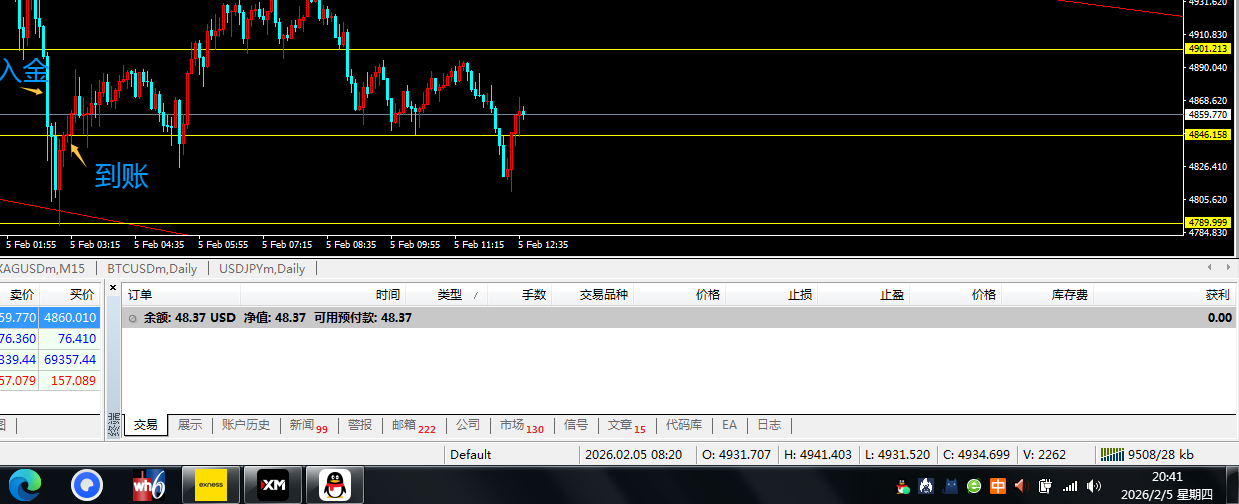Open the 新闻 tab in the terminal
This screenshot has width=1239, height=504.
click(307, 425)
